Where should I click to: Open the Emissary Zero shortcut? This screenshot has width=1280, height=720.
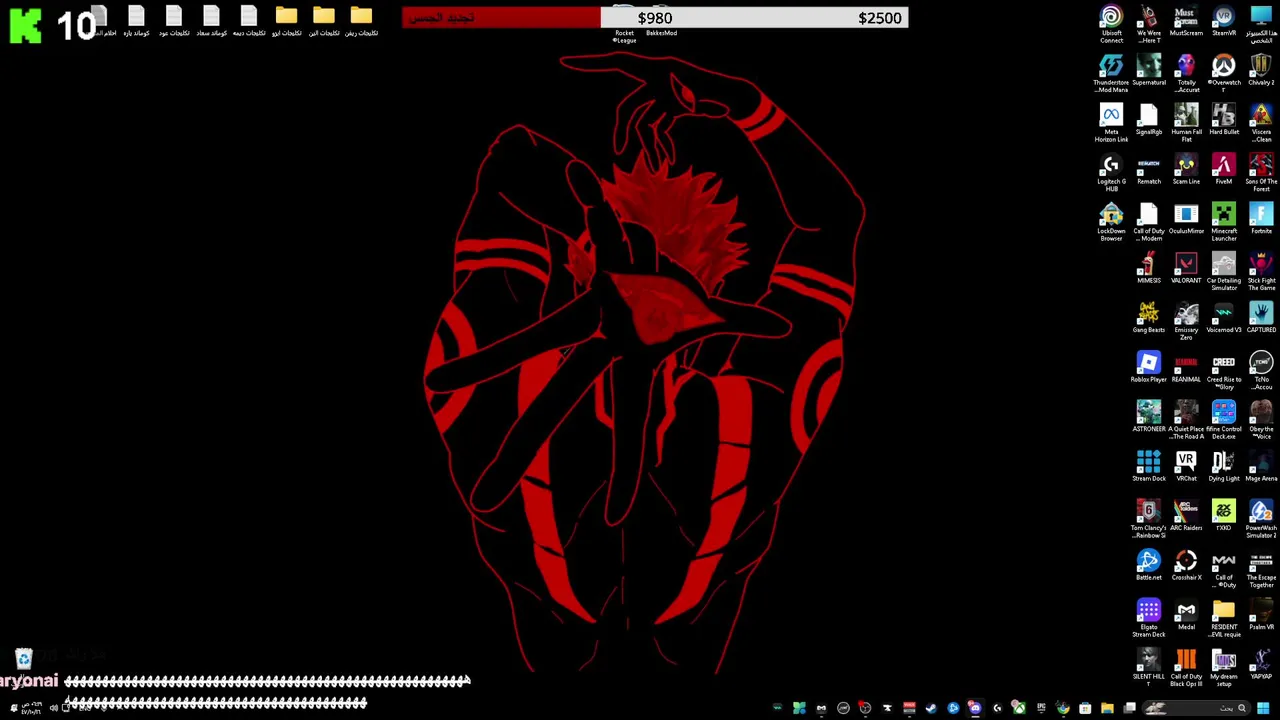[1186, 321]
